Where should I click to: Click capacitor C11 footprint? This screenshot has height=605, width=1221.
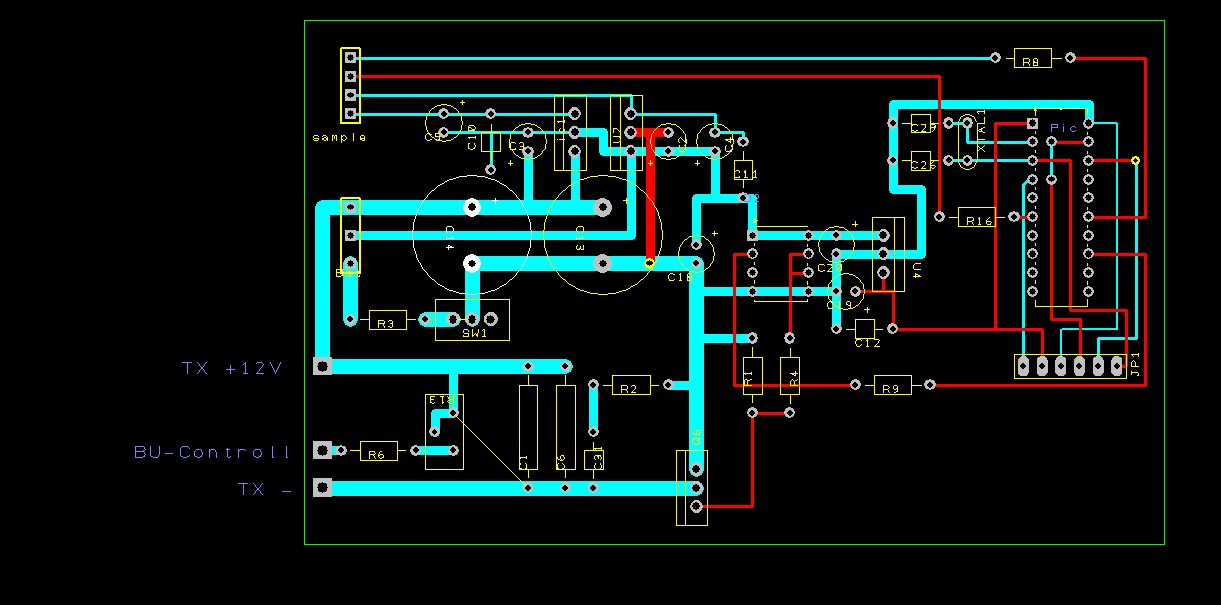(743, 170)
